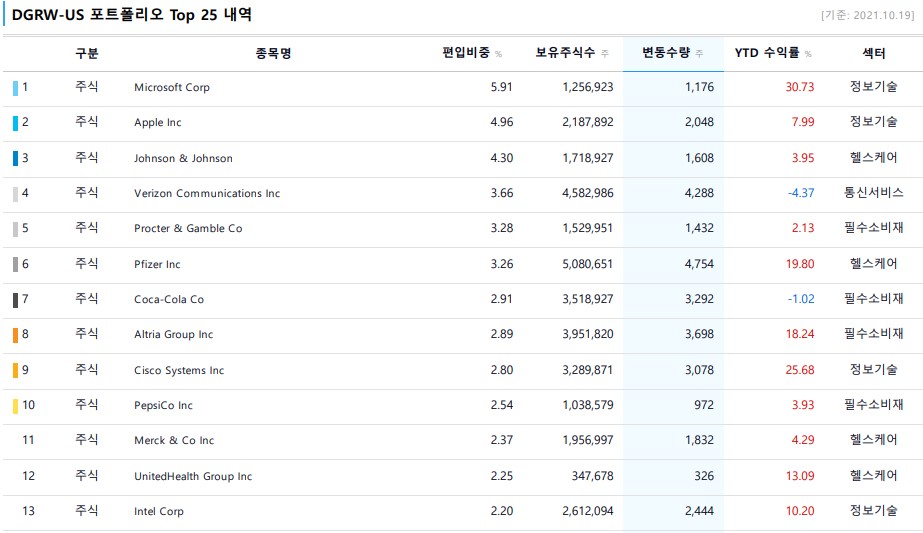The width and height of the screenshot is (923, 533).
Task: Select Verizon's share count 4,582,986
Action: [x=587, y=193]
